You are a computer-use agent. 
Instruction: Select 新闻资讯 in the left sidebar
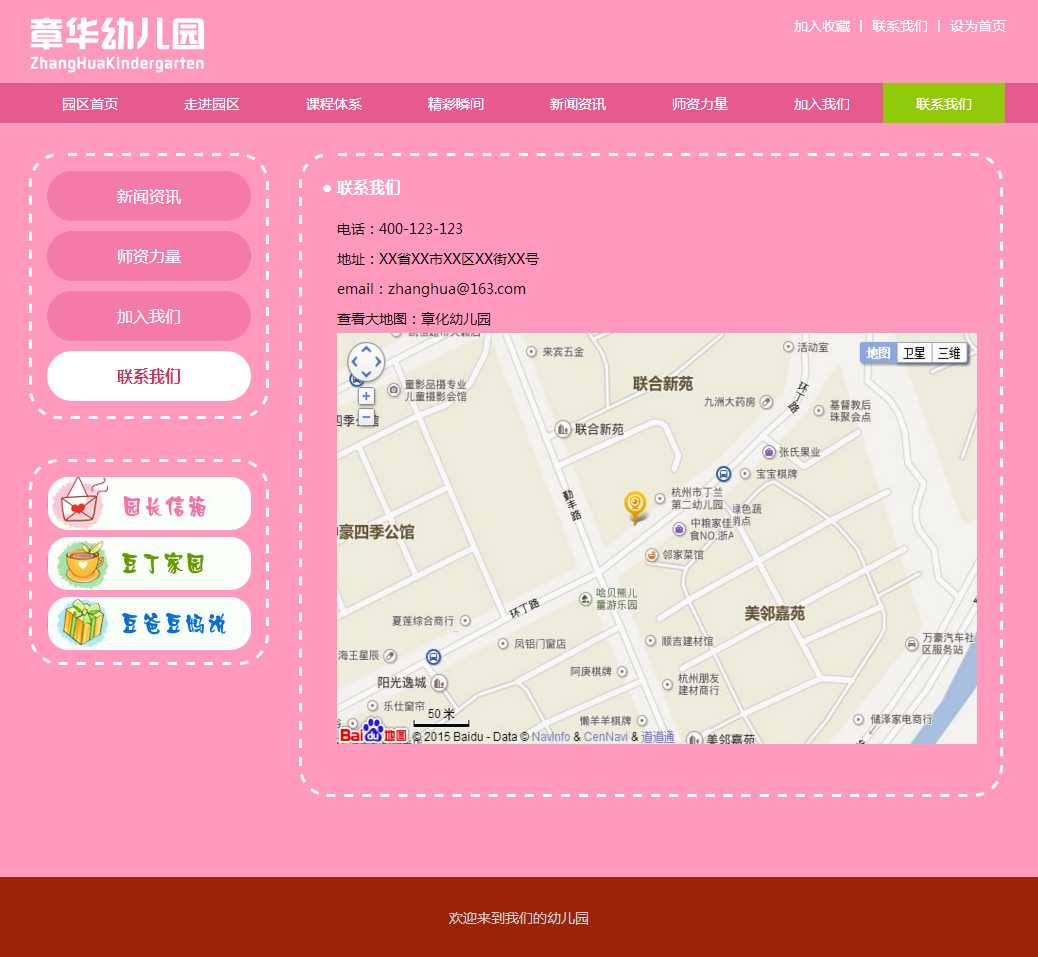pos(149,197)
